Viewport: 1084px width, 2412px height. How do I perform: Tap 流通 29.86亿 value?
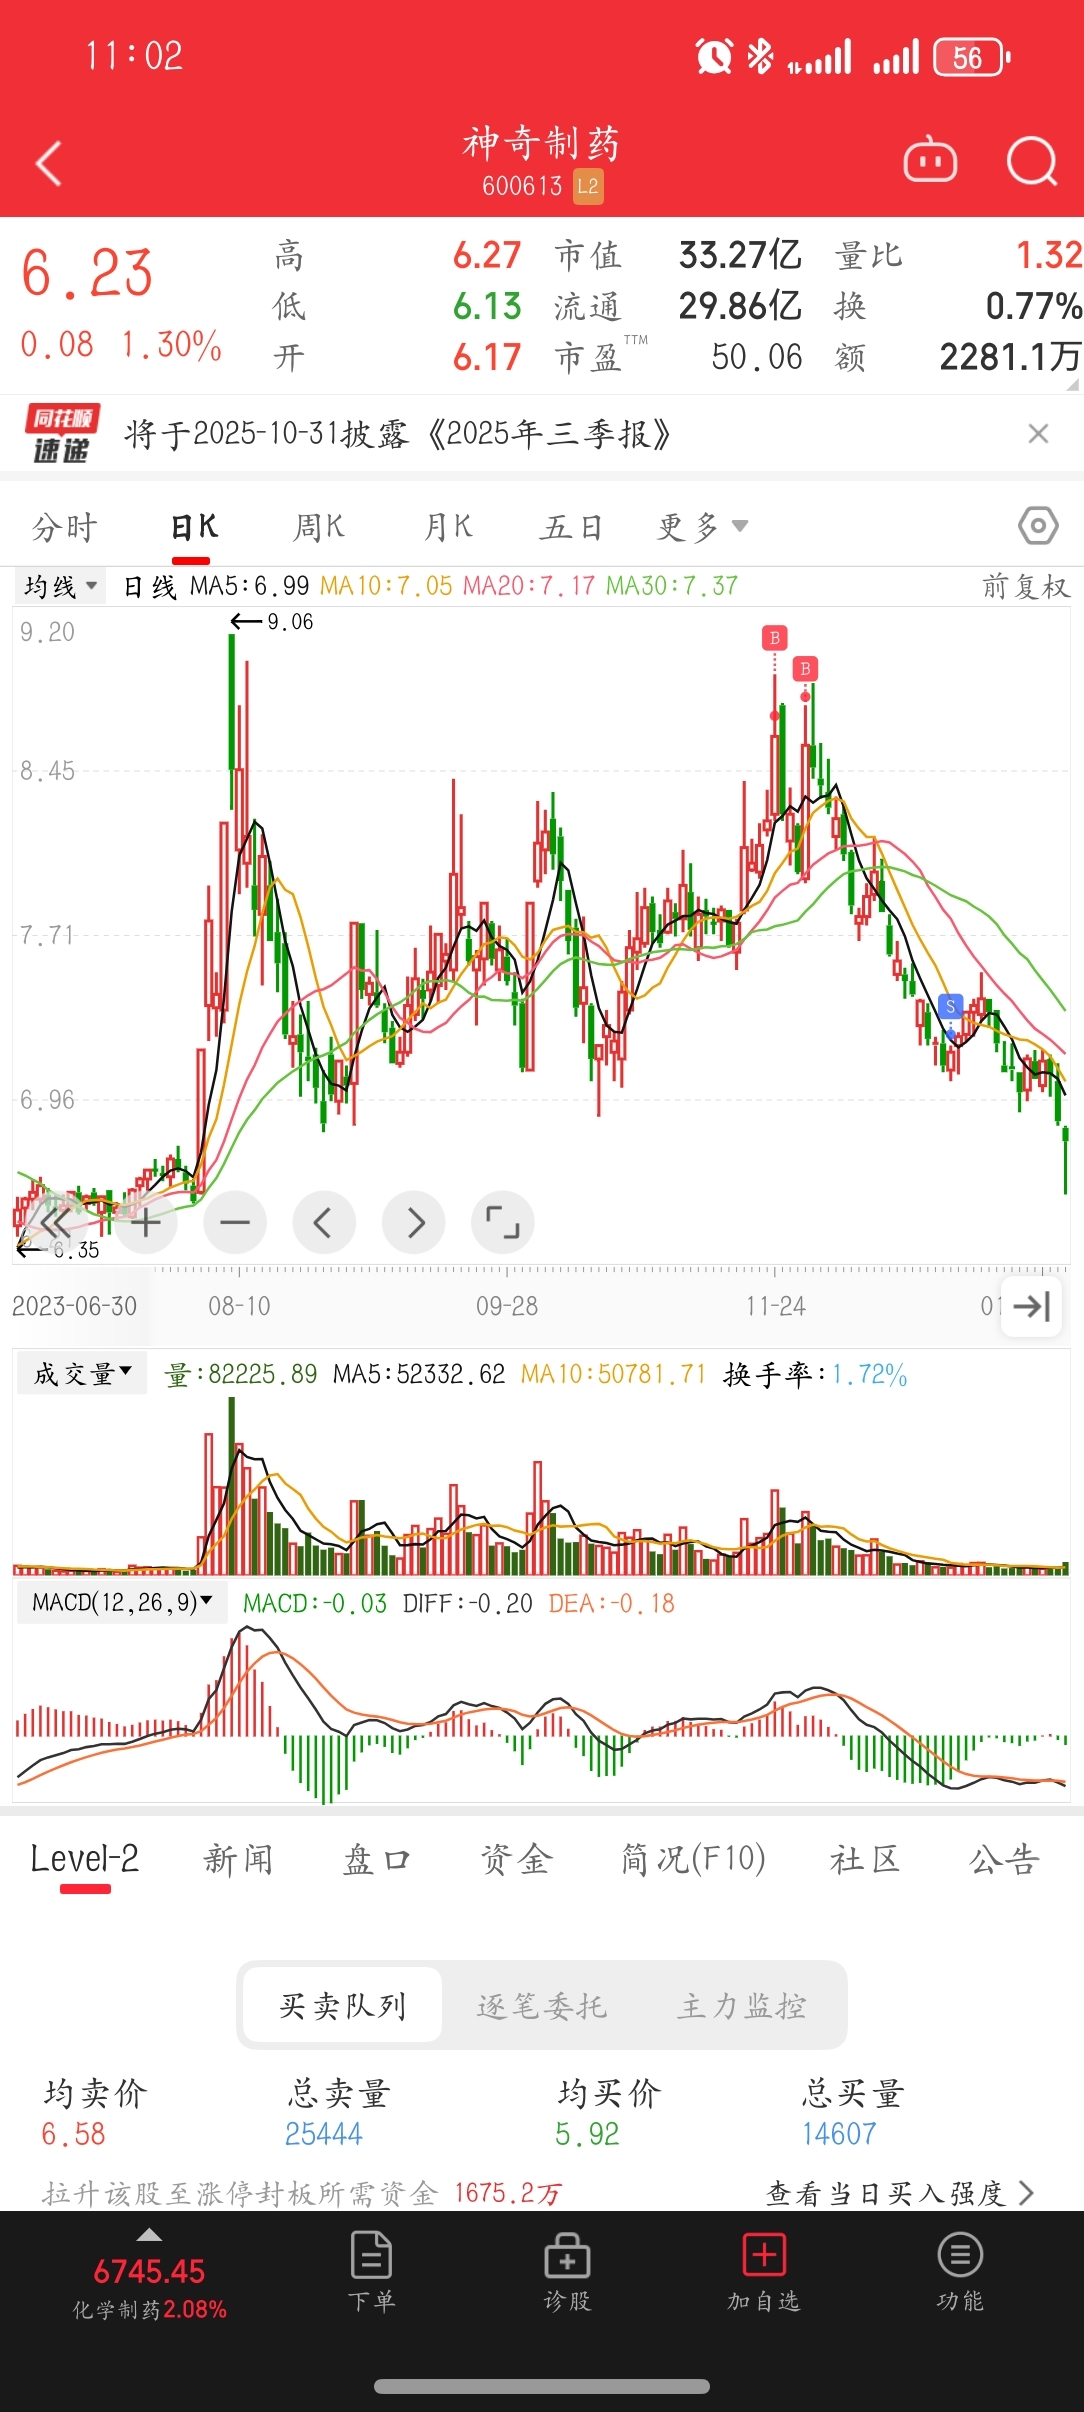740,306
